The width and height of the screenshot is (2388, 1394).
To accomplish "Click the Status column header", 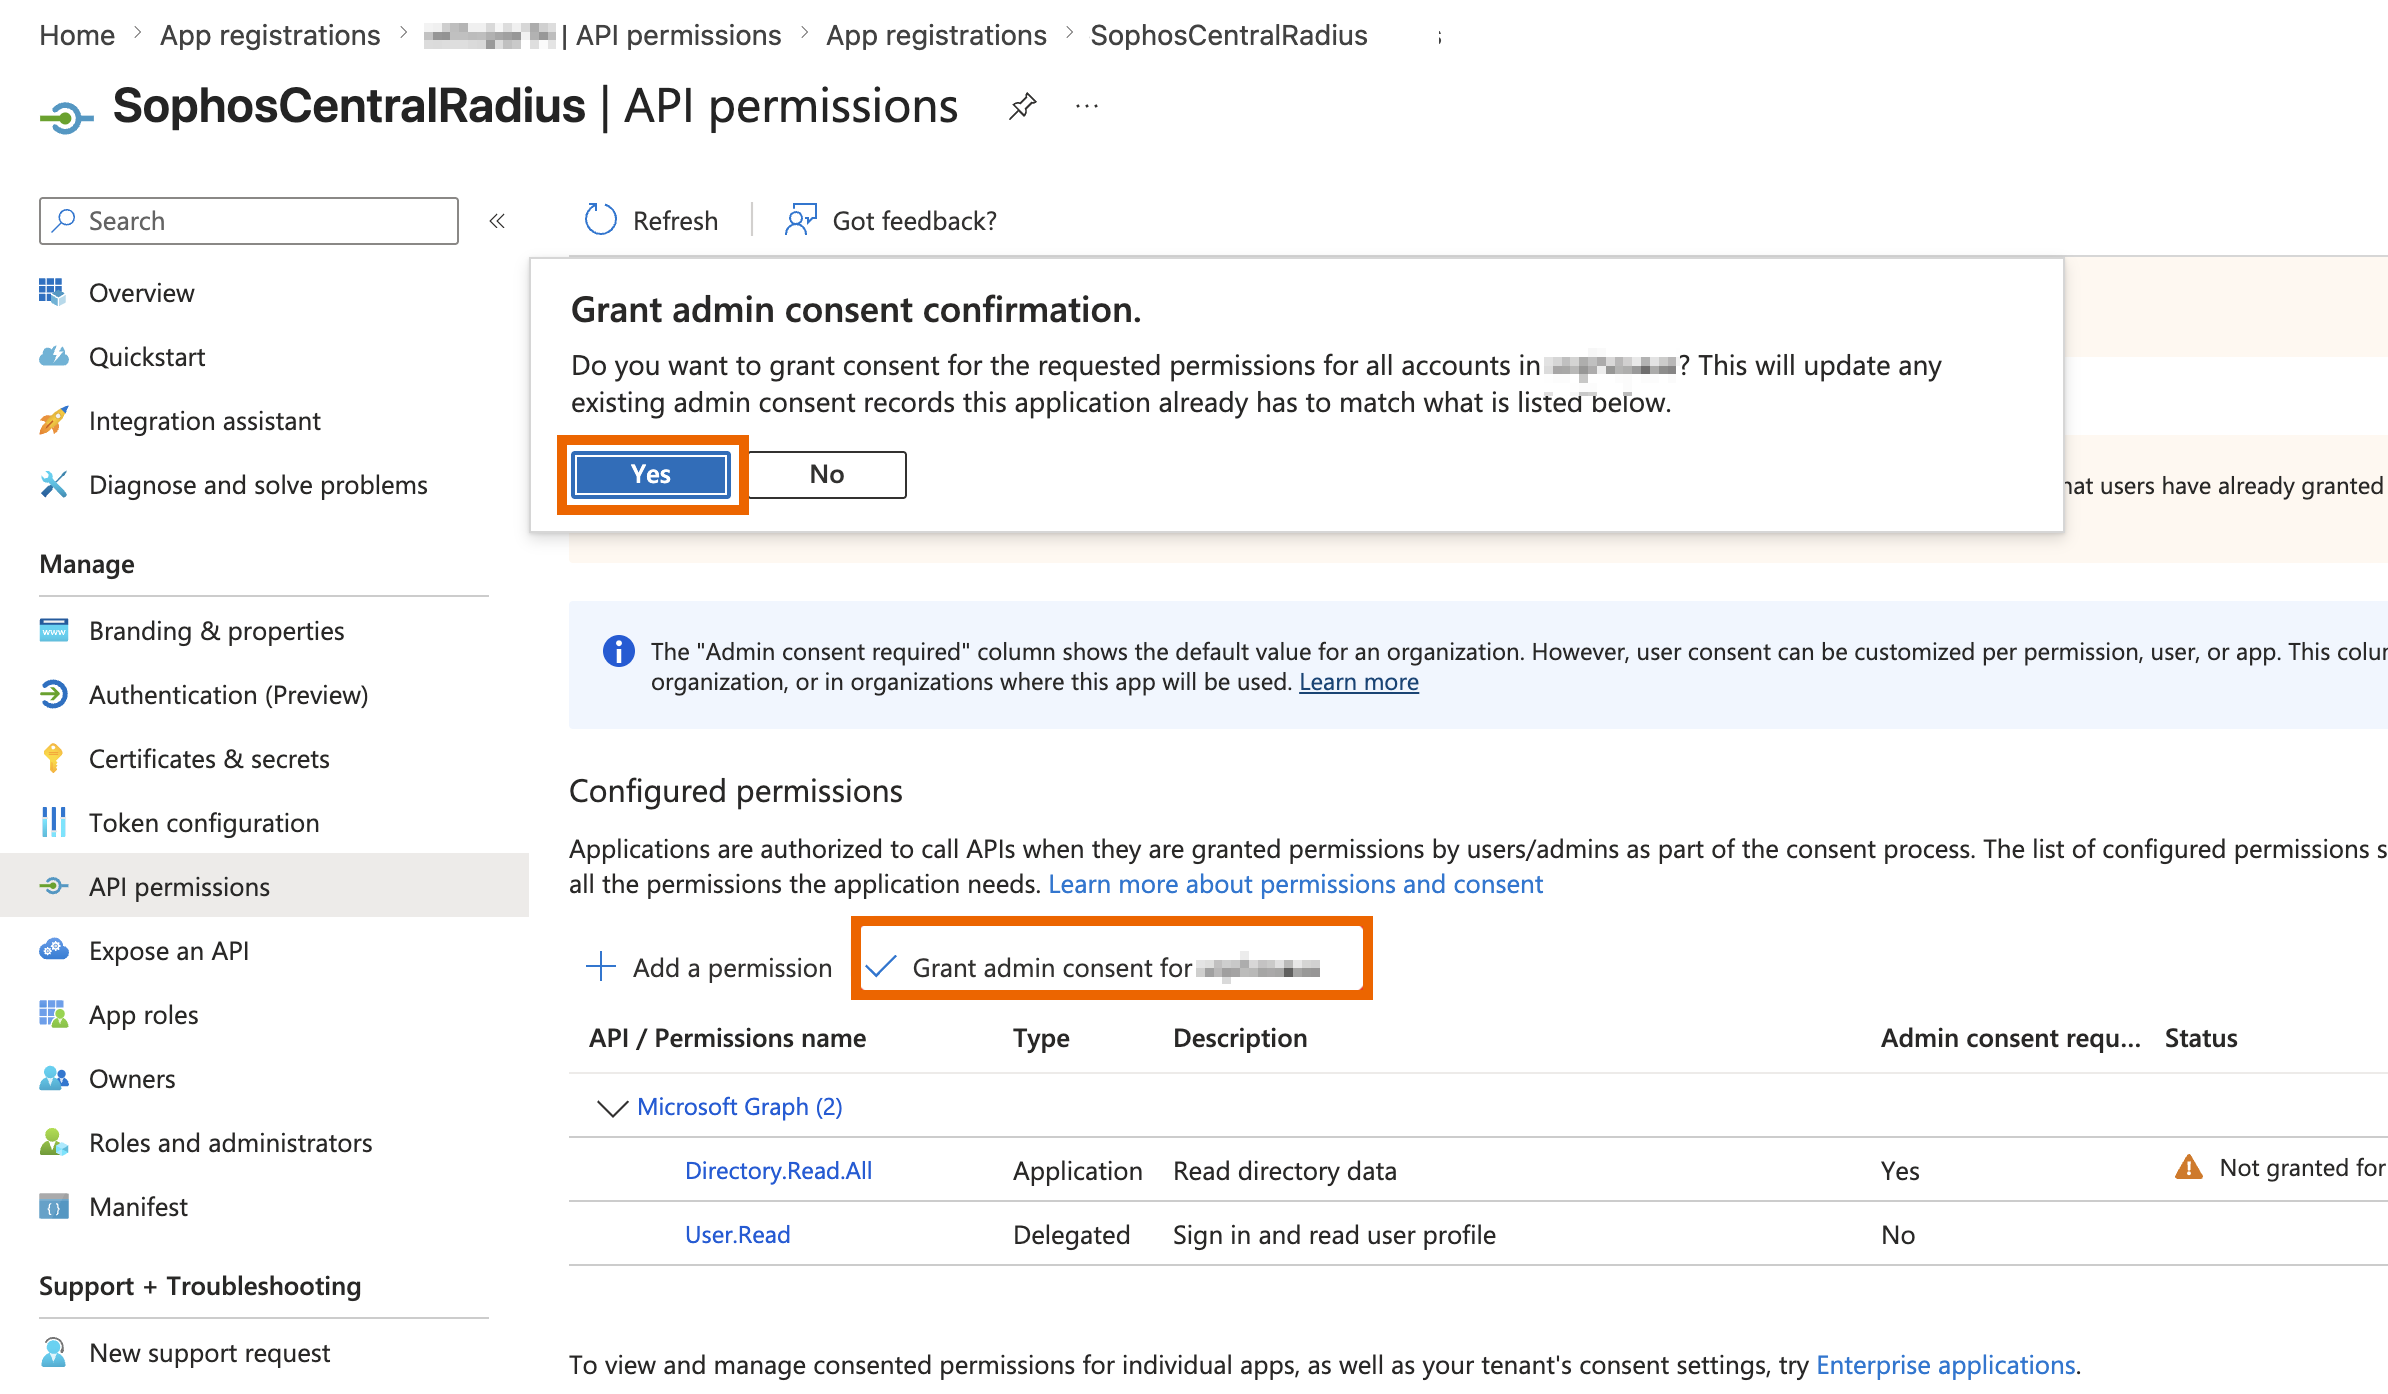I will coord(2201,1038).
